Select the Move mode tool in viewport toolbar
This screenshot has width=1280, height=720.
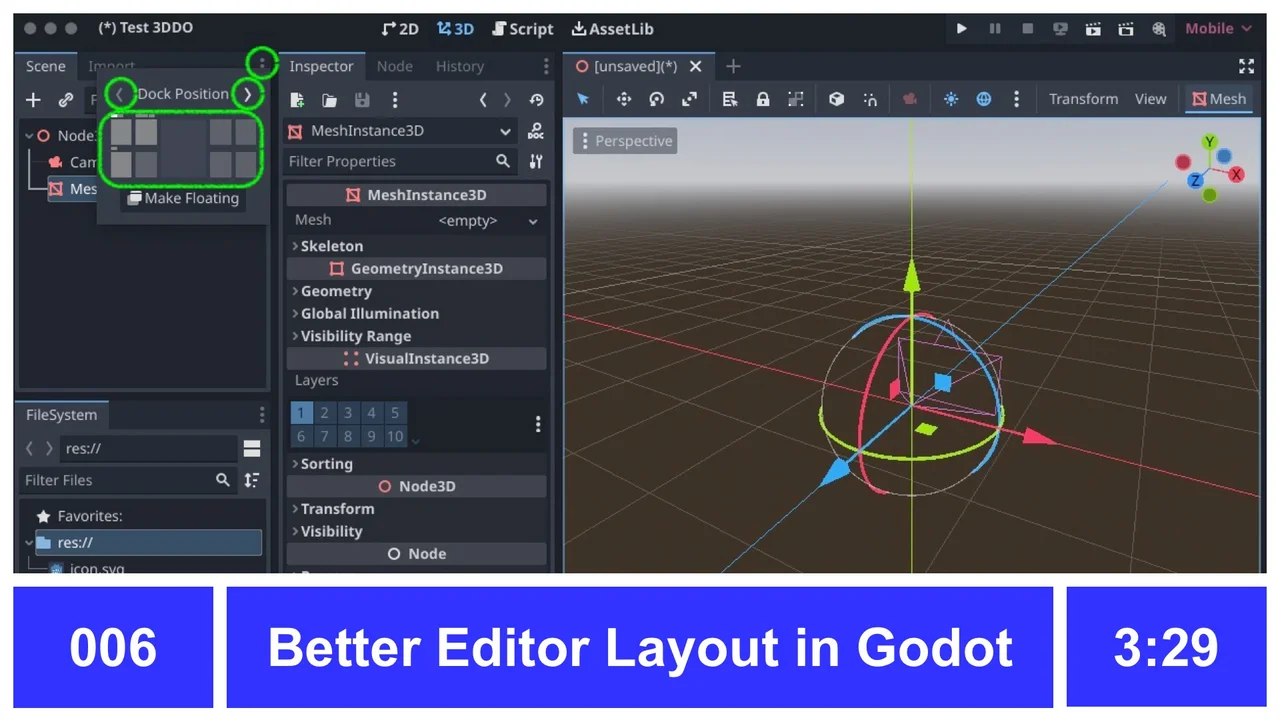point(624,99)
